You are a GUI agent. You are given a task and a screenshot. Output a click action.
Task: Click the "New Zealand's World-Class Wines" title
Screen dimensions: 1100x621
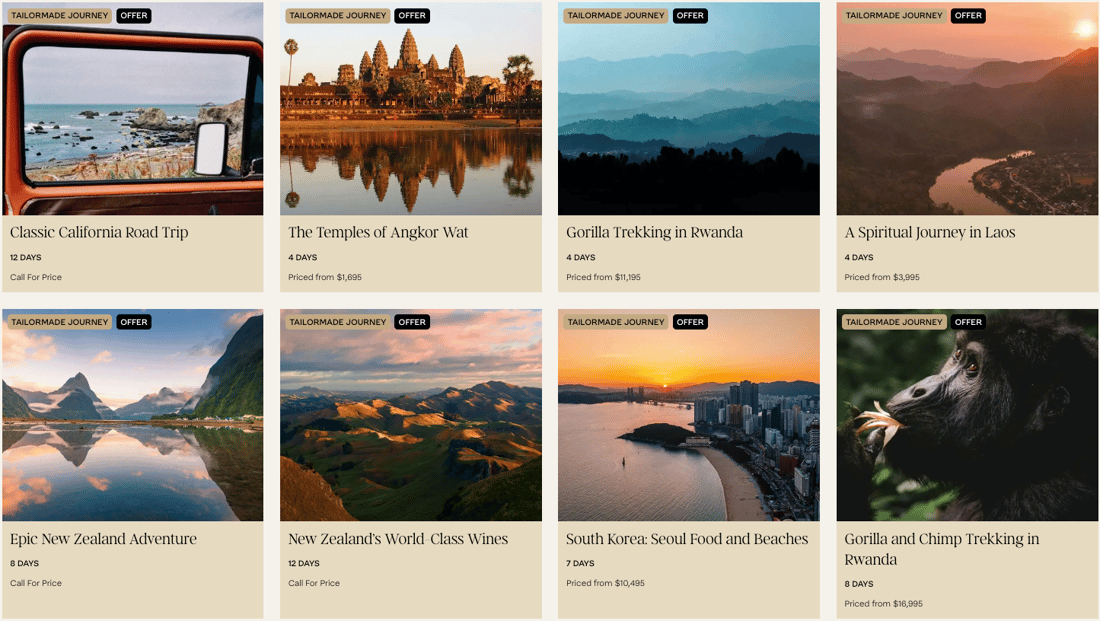[398, 539]
